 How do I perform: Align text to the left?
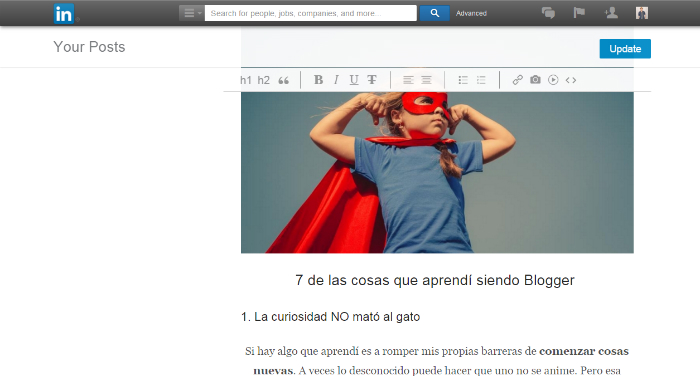click(x=408, y=80)
